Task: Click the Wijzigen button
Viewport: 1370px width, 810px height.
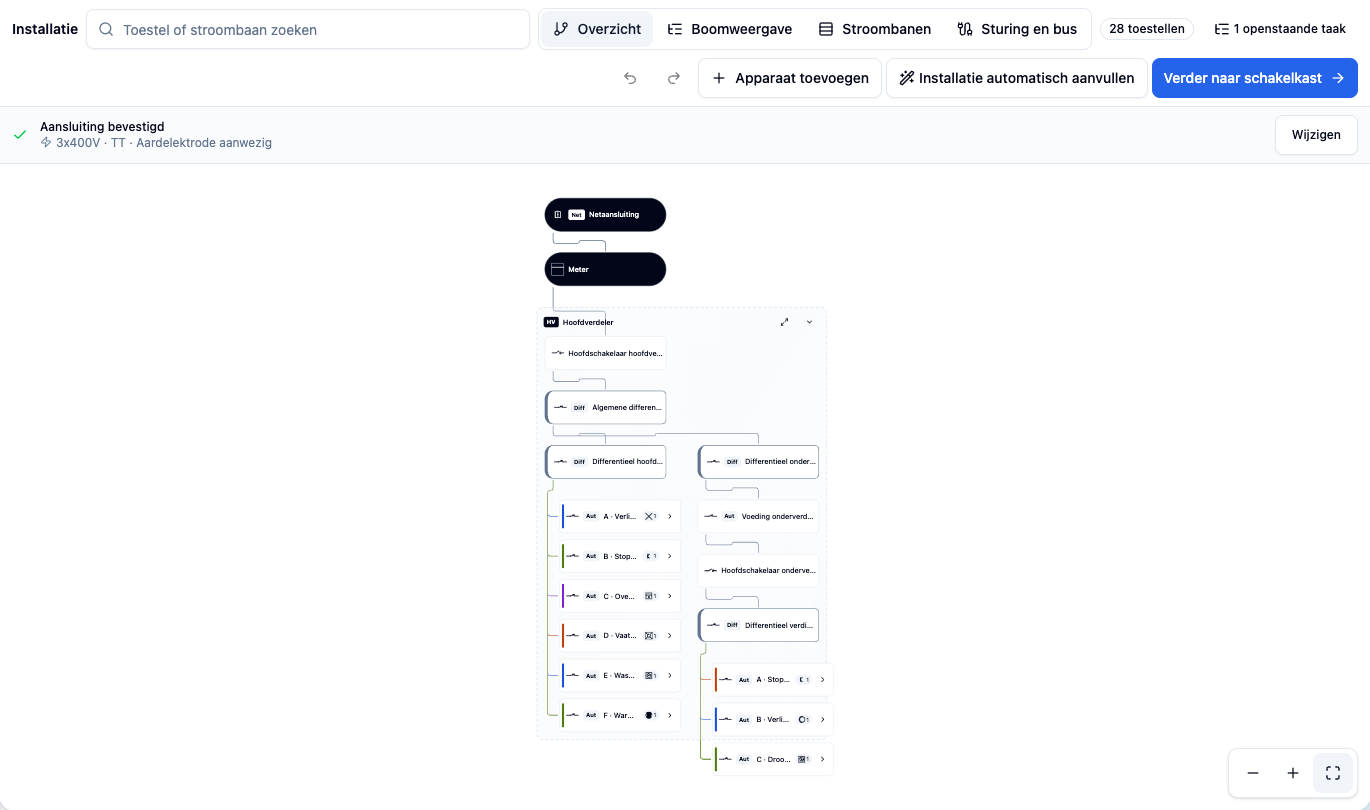Action: coord(1316,135)
